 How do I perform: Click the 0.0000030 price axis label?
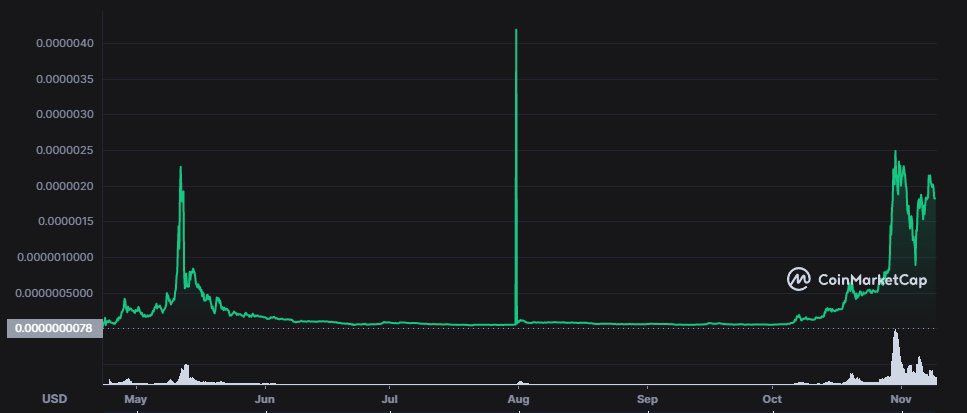pyautogui.click(x=65, y=115)
